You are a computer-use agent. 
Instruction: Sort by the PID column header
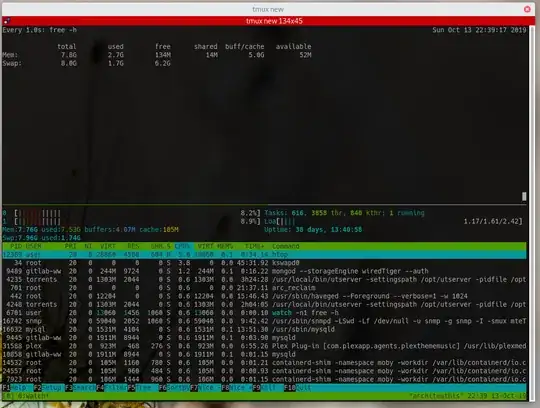click(16, 246)
